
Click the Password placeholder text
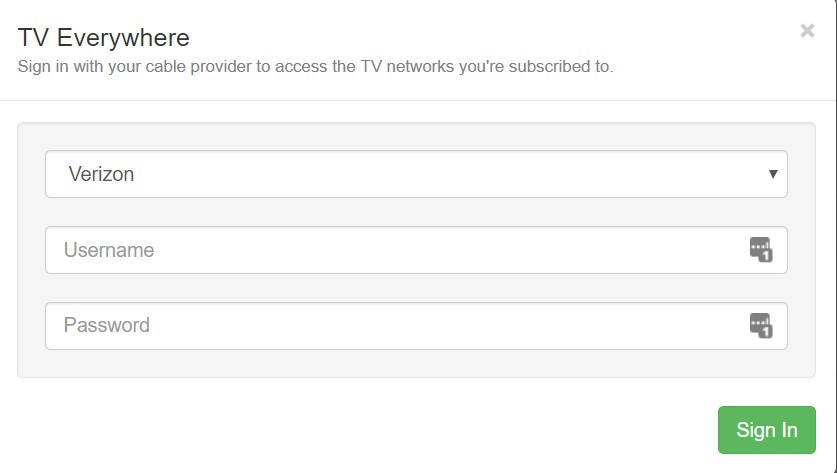coord(107,325)
